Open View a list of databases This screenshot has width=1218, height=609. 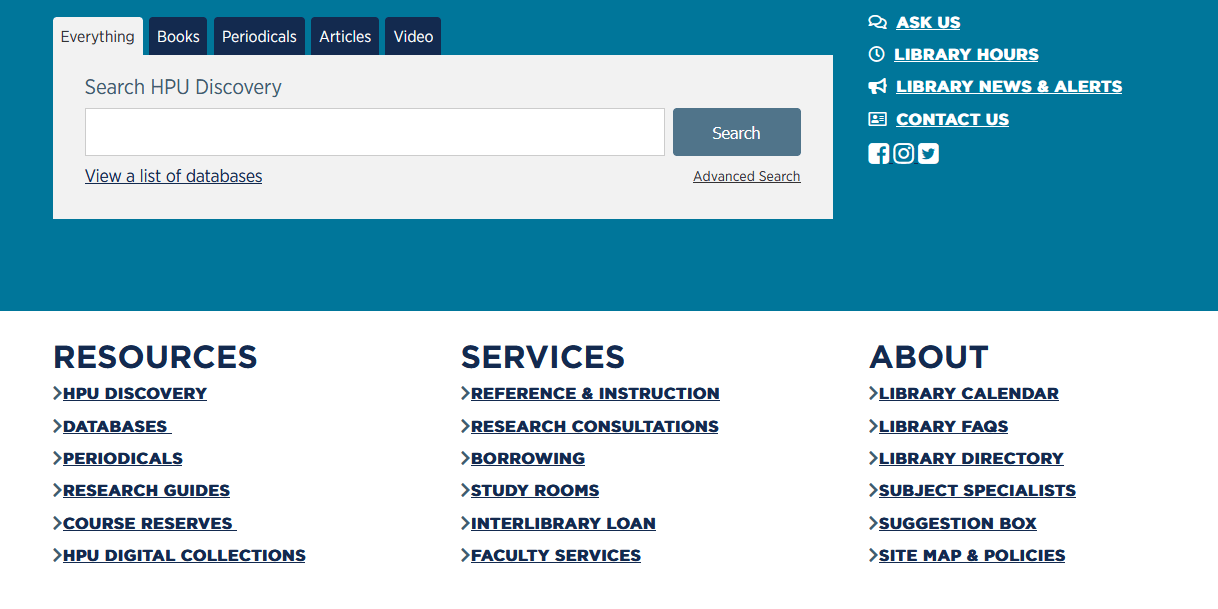click(x=174, y=176)
